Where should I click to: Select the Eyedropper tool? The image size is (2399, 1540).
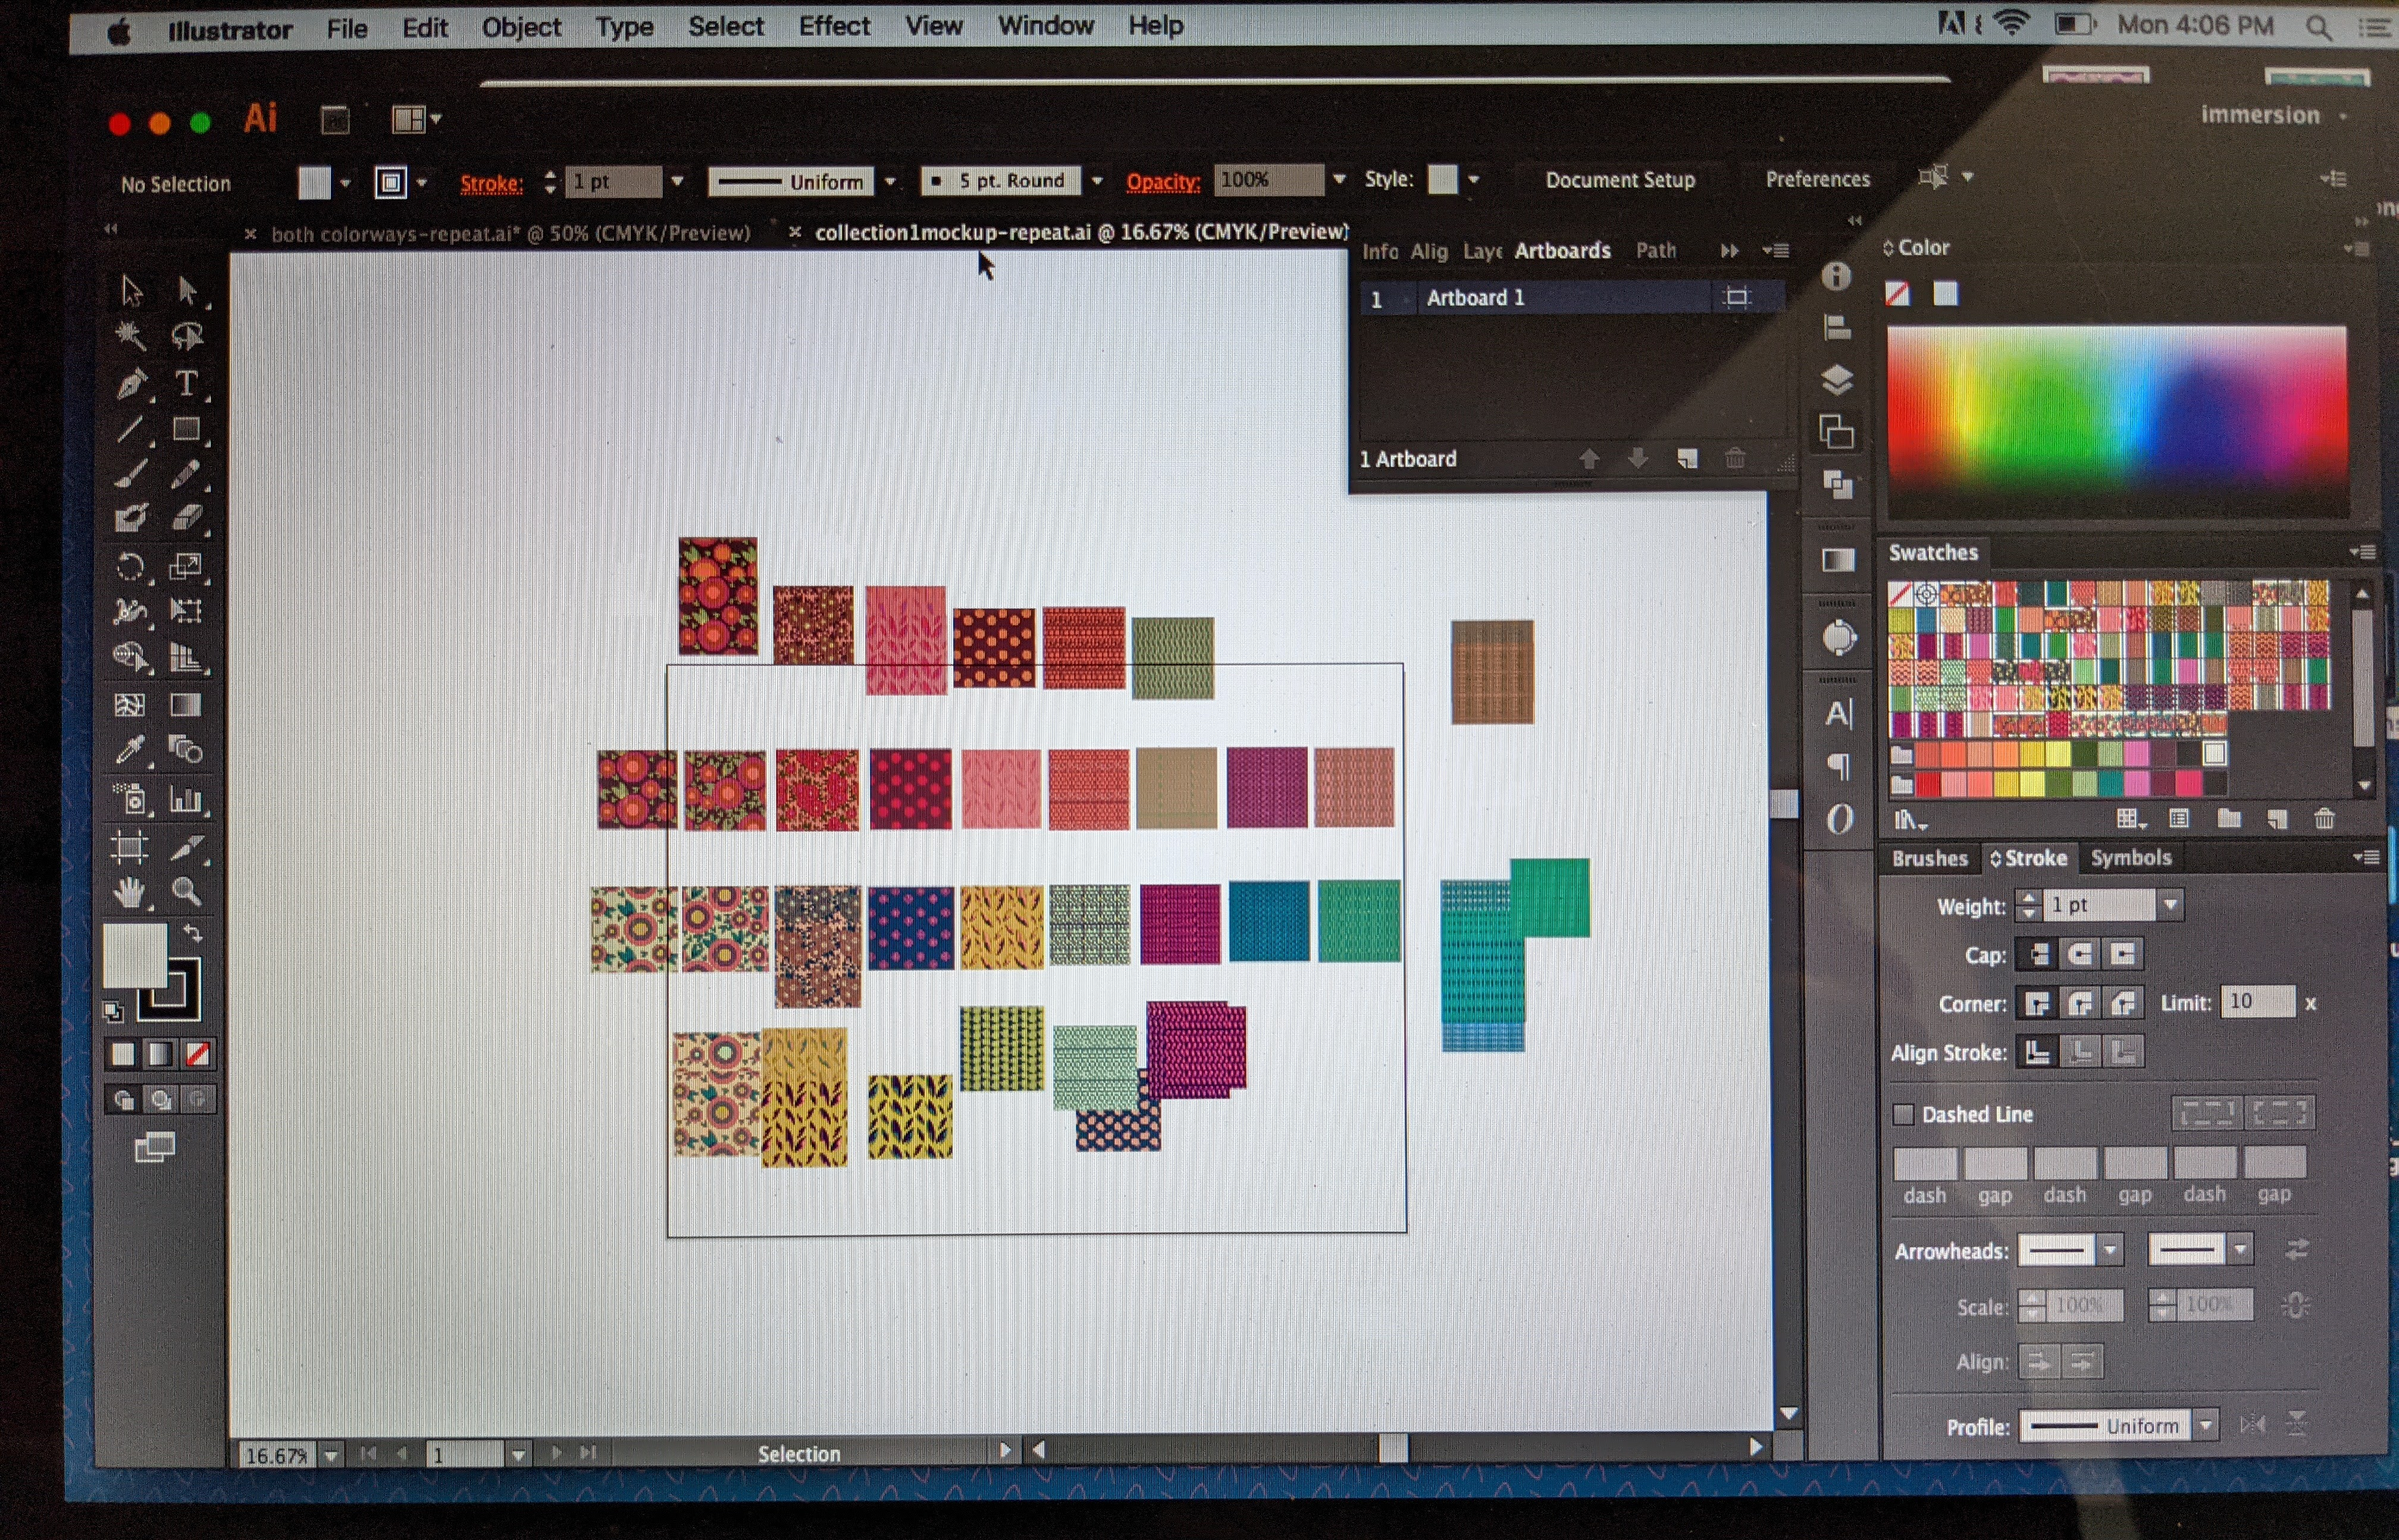tap(130, 750)
